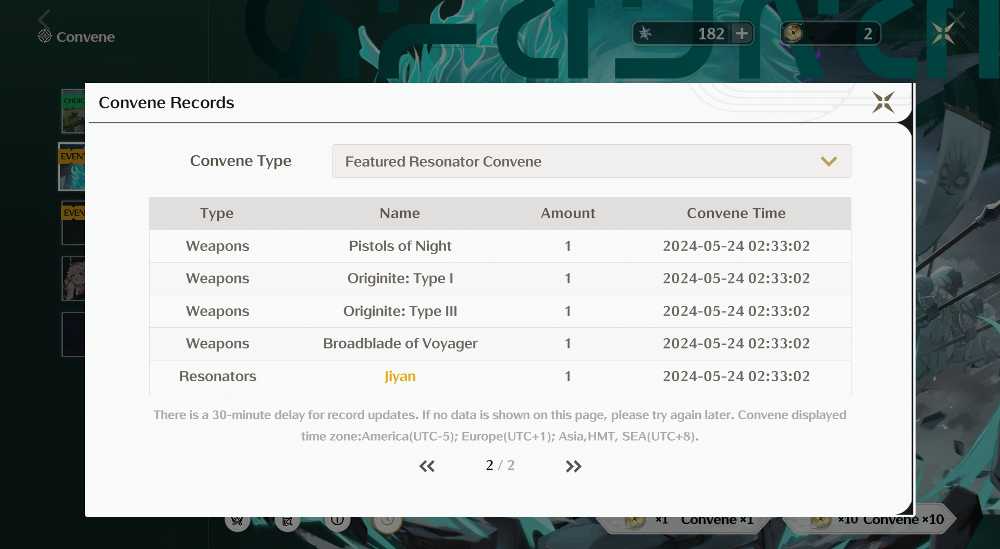This screenshot has height=549, width=1000.
Task: Add more Astrite with plus button
Action: (742, 33)
